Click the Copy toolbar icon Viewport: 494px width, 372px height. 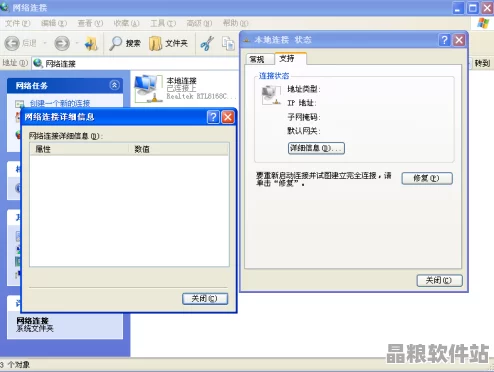point(228,43)
